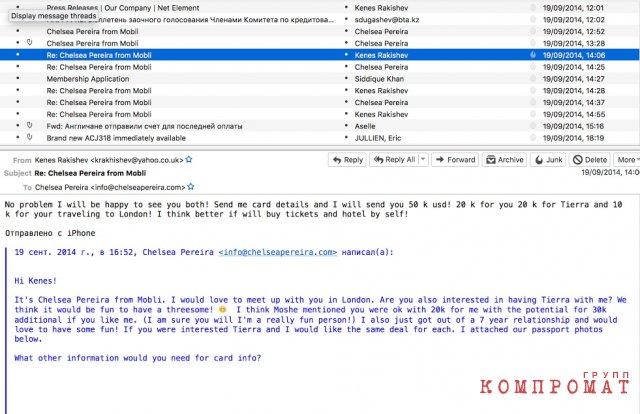The height and width of the screenshot is (414, 640).
Task: Archive the open message
Action: pos(505,160)
